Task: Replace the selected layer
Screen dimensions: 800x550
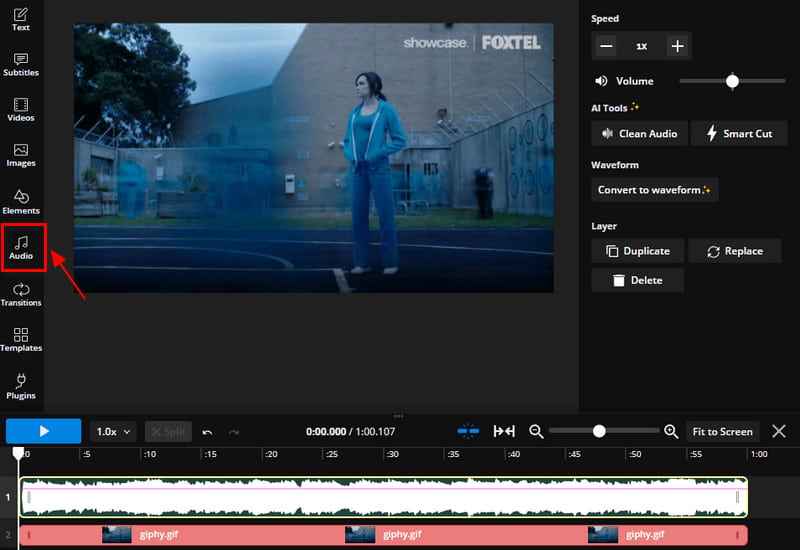Action: pos(735,251)
